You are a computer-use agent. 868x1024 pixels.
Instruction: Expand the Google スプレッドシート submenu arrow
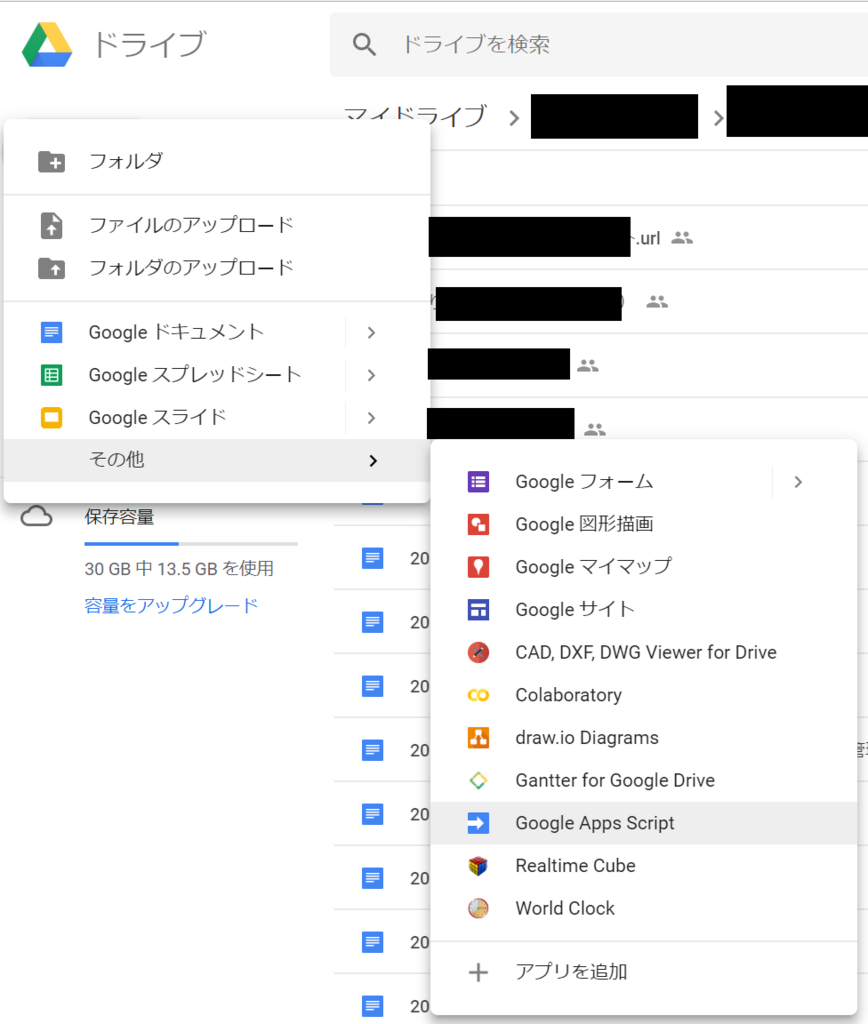(x=371, y=375)
